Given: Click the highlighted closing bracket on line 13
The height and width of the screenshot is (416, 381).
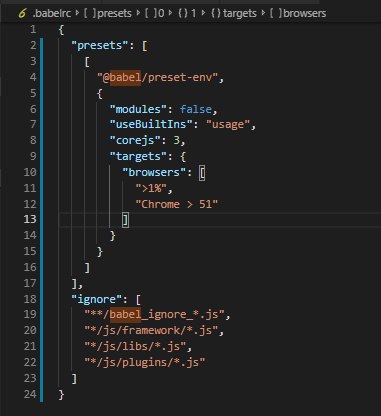Looking at the screenshot, I should 125,220.
